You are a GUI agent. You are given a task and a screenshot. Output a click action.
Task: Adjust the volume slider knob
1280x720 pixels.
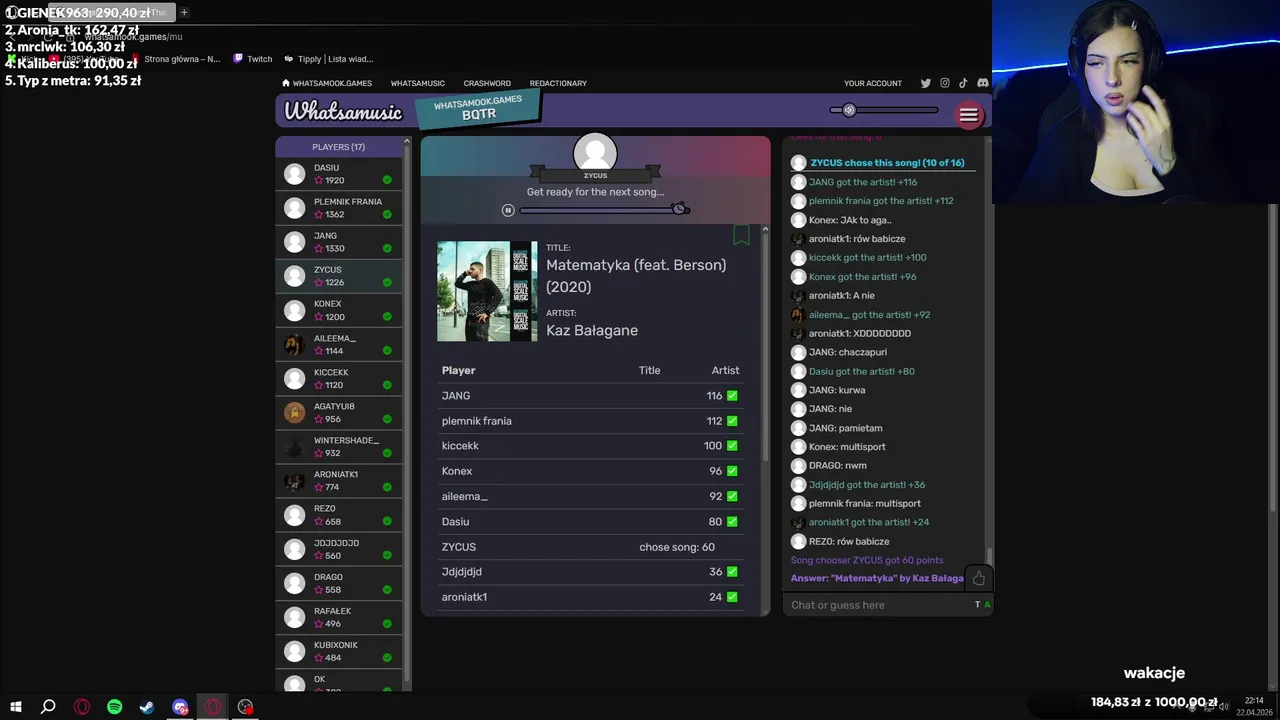[x=849, y=110]
